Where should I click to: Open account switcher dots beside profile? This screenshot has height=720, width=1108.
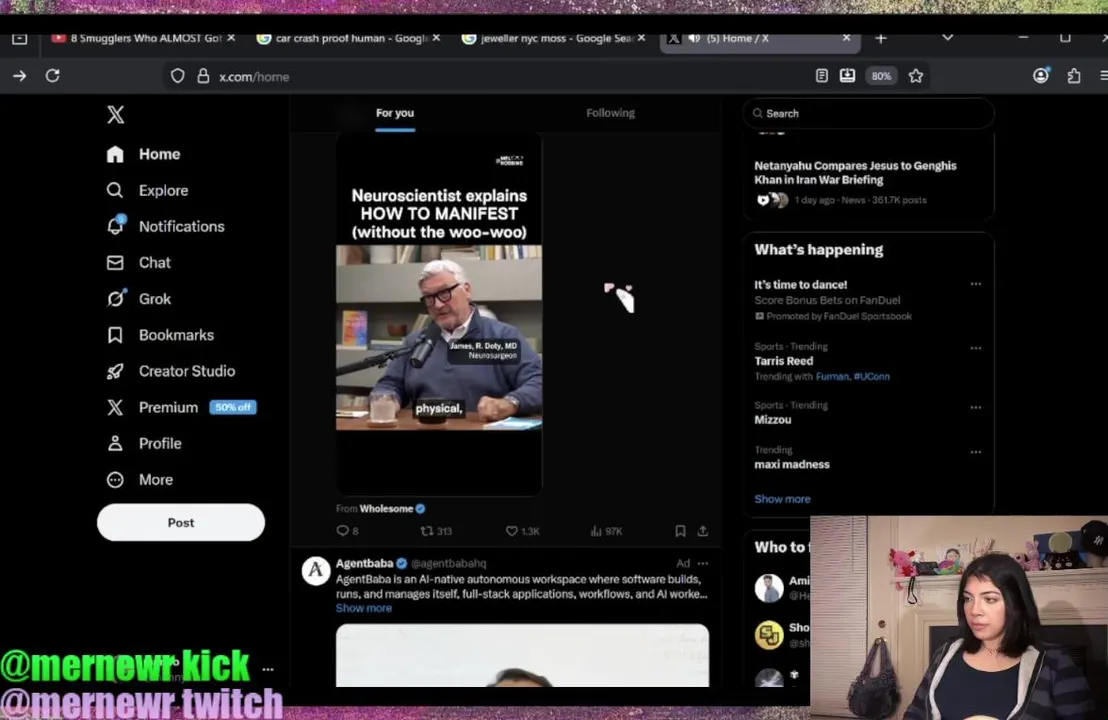click(x=268, y=669)
